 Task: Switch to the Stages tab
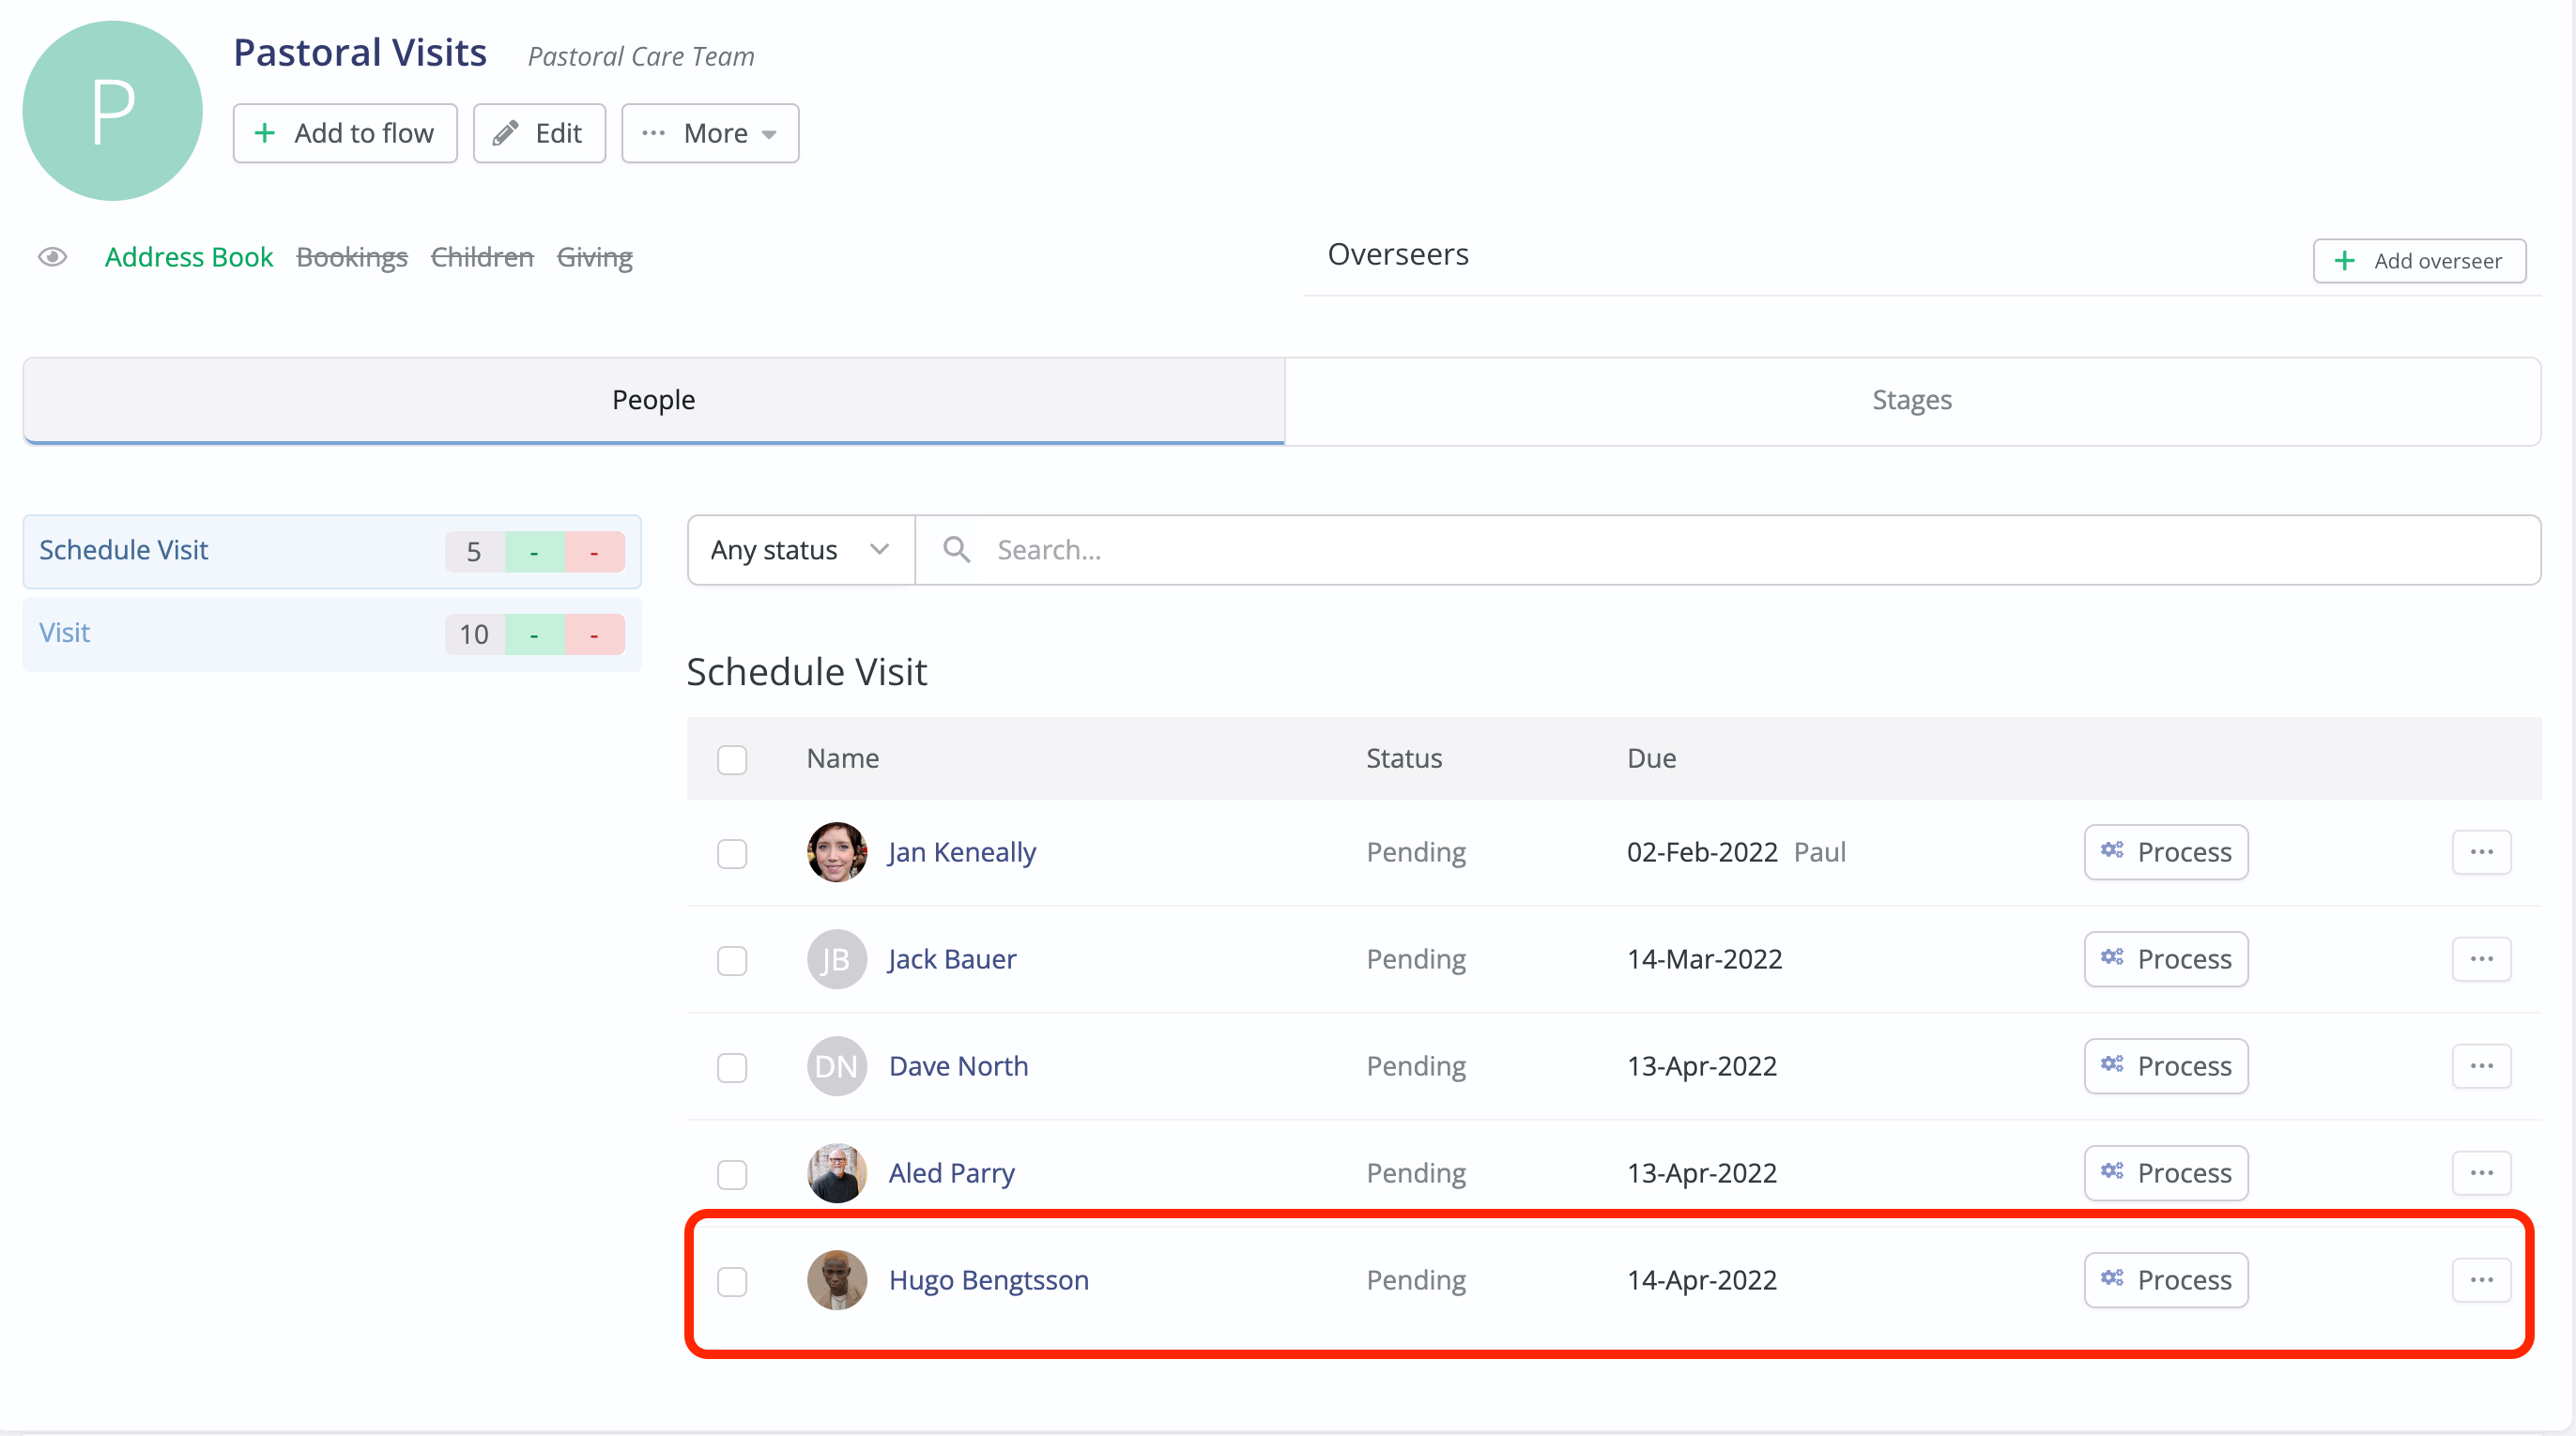click(1911, 400)
